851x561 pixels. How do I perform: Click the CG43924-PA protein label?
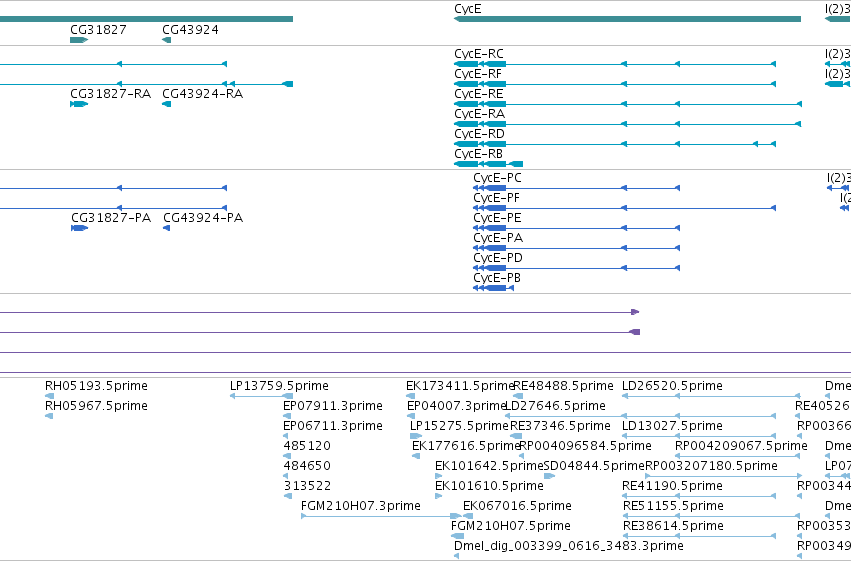(204, 218)
